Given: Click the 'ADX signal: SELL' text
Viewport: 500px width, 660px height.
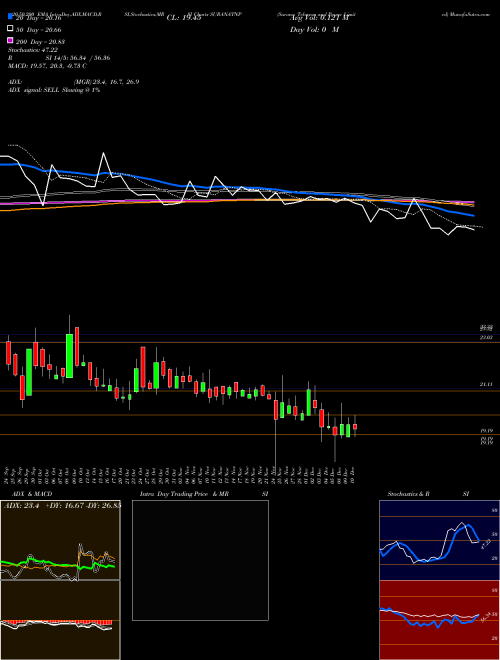Looking at the screenshot, I should point(34,90).
